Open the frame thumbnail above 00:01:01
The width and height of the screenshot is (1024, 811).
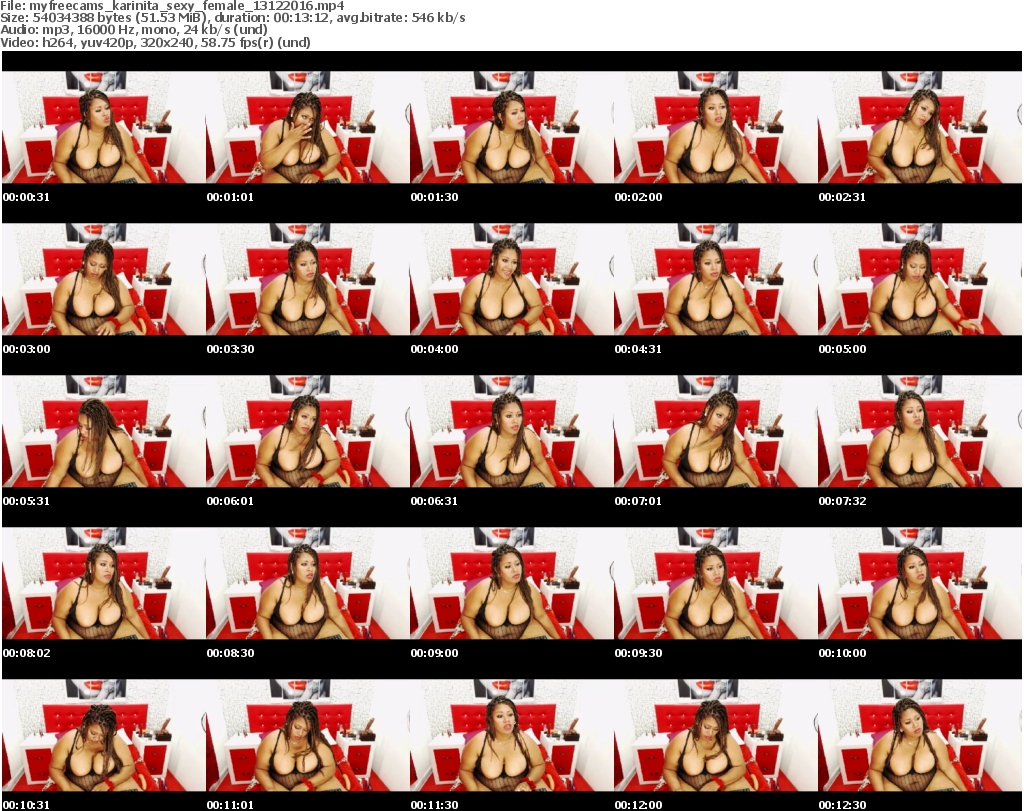(x=308, y=127)
